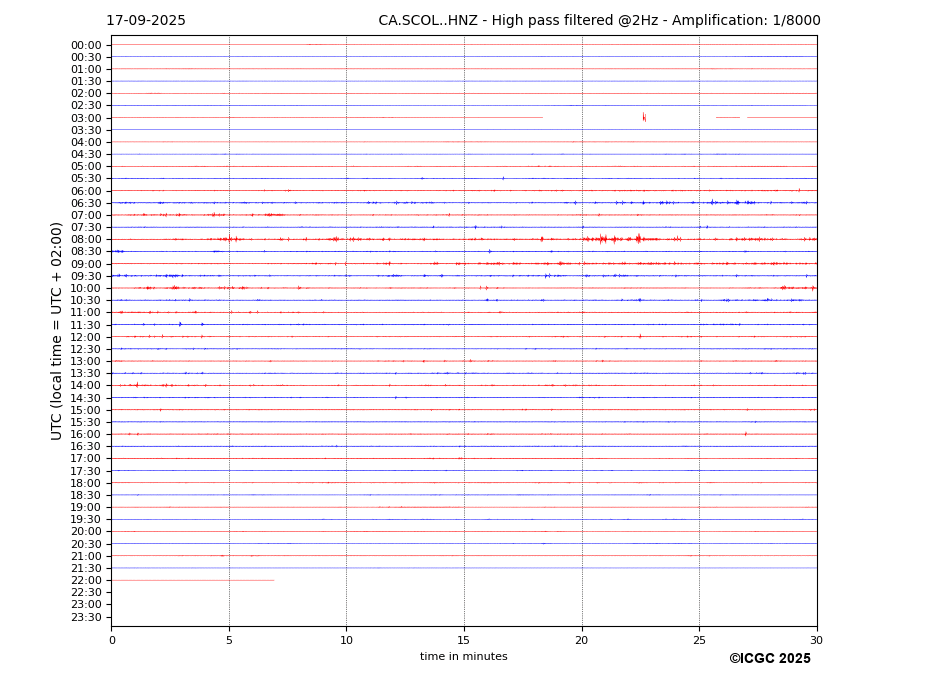The image size is (927, 696).
Task: Click the x-axis tick label 0
Action: click(x=112, y=640)
